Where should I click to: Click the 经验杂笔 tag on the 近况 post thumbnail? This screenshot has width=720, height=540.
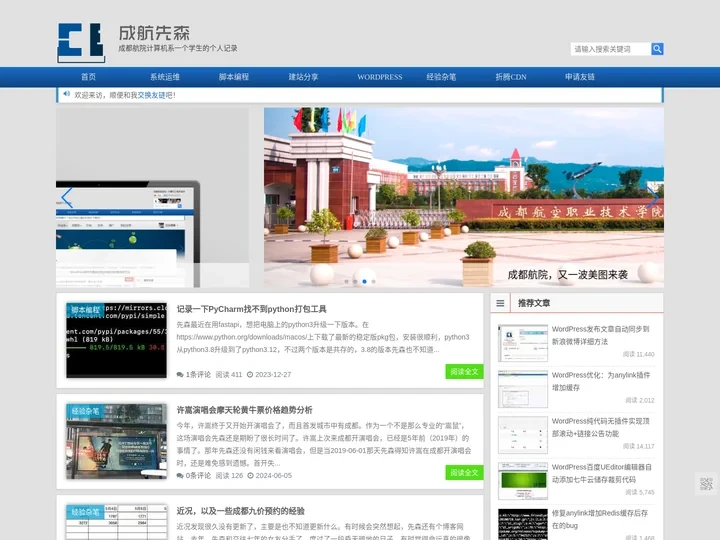point(86,512)
